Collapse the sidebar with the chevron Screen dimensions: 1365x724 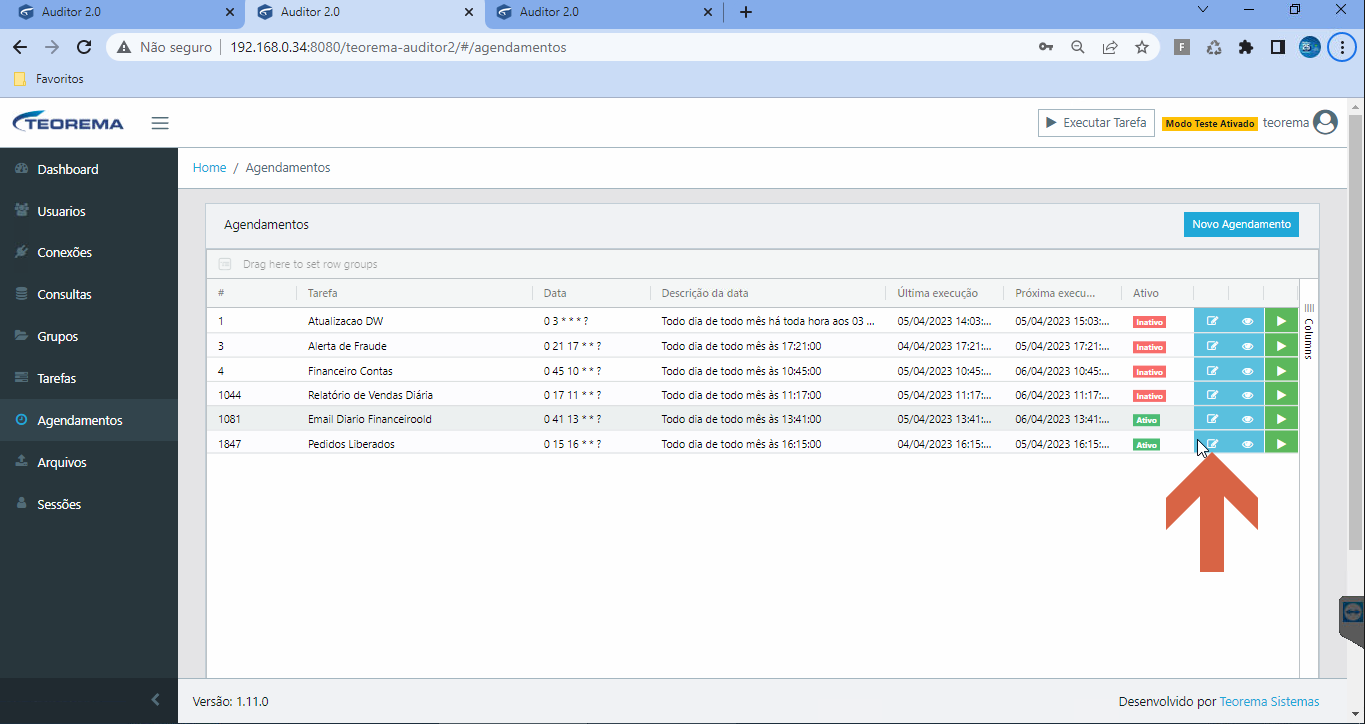155,700
